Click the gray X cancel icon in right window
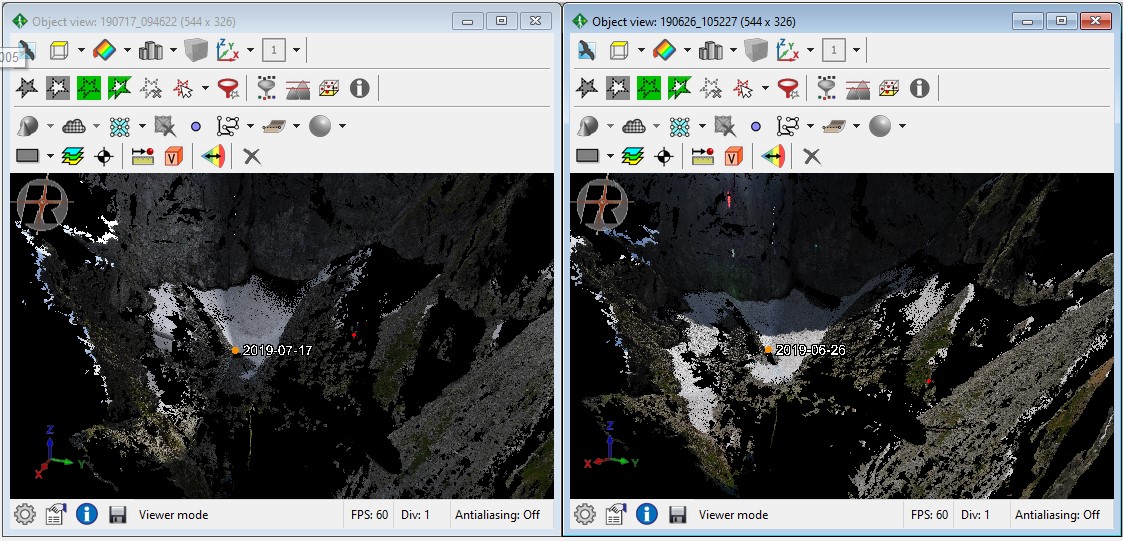This screenshot has height=541, width=1123. click(812, 156)
